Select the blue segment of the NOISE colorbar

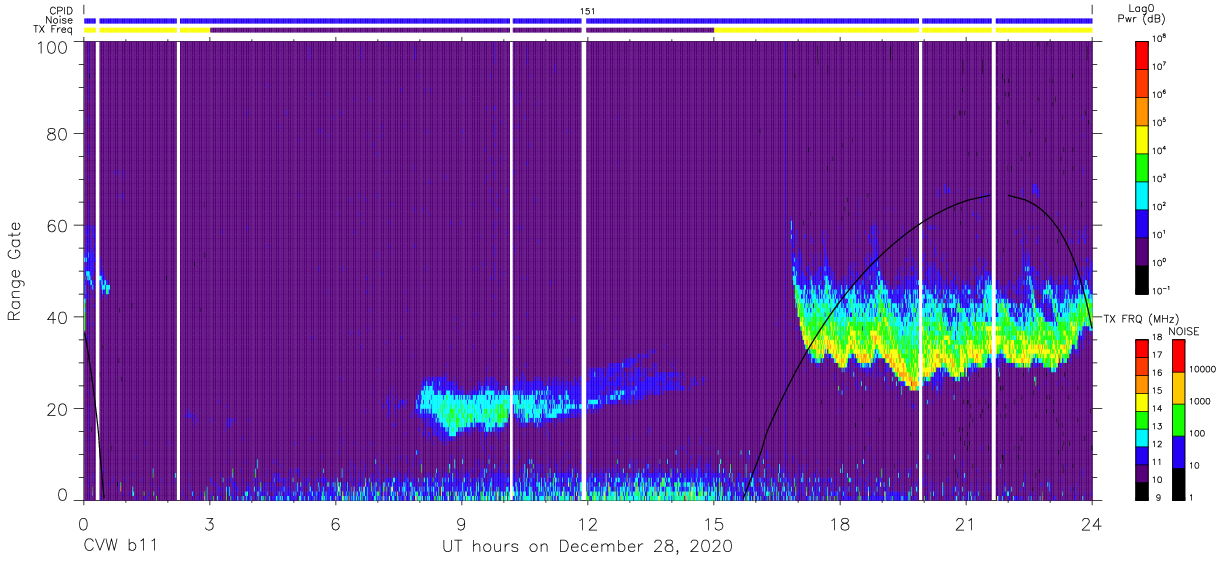[x=1179, y=452]
